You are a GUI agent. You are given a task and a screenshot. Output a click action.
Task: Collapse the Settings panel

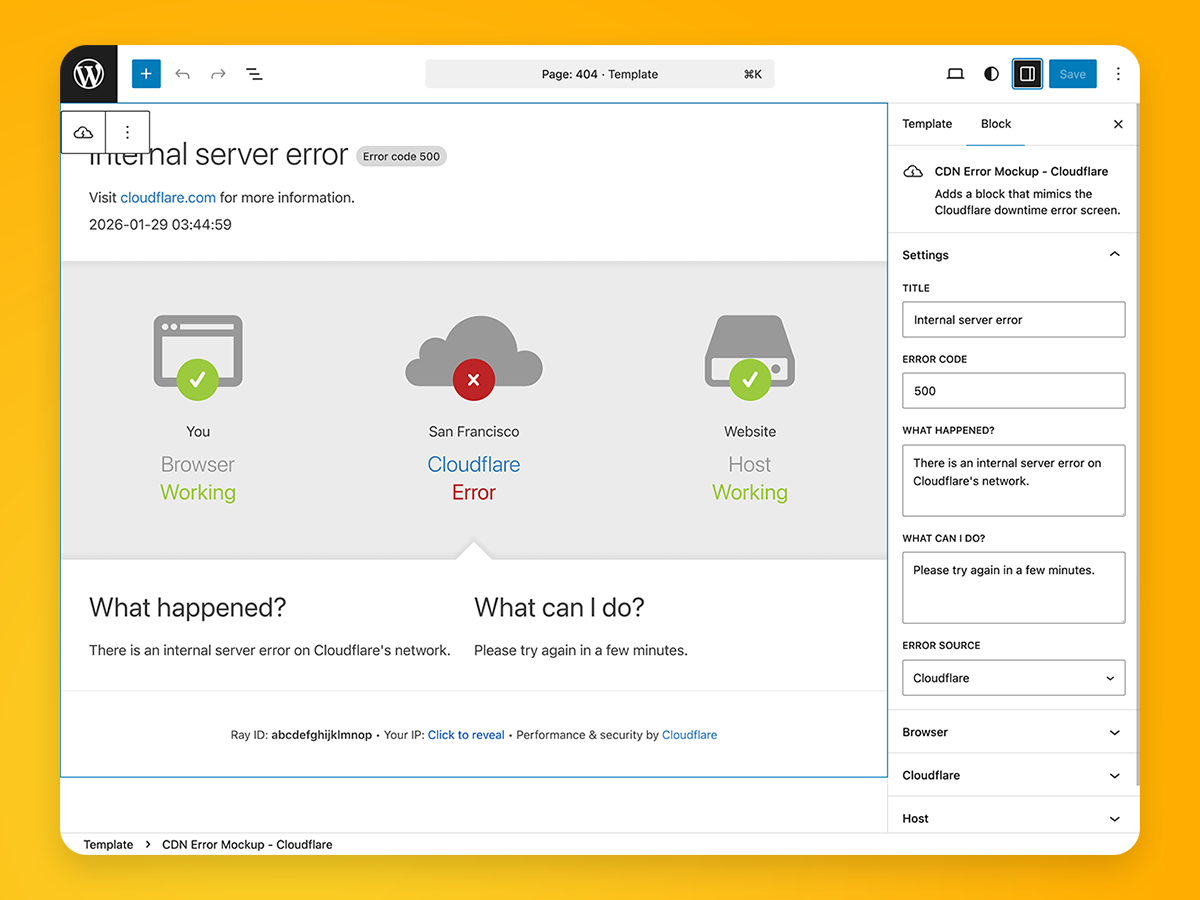(1013, 255)
